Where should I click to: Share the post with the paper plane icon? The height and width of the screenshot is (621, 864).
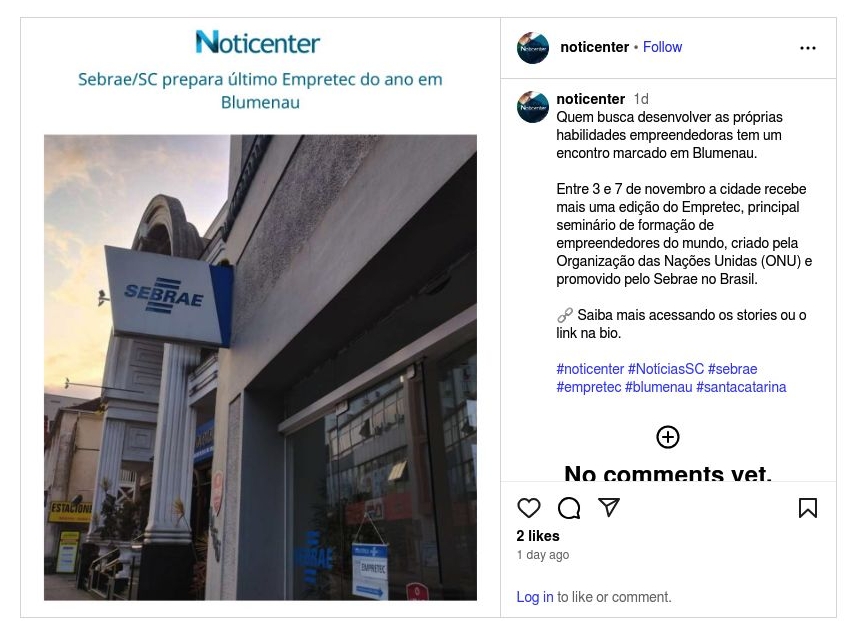tap(609, 507)
